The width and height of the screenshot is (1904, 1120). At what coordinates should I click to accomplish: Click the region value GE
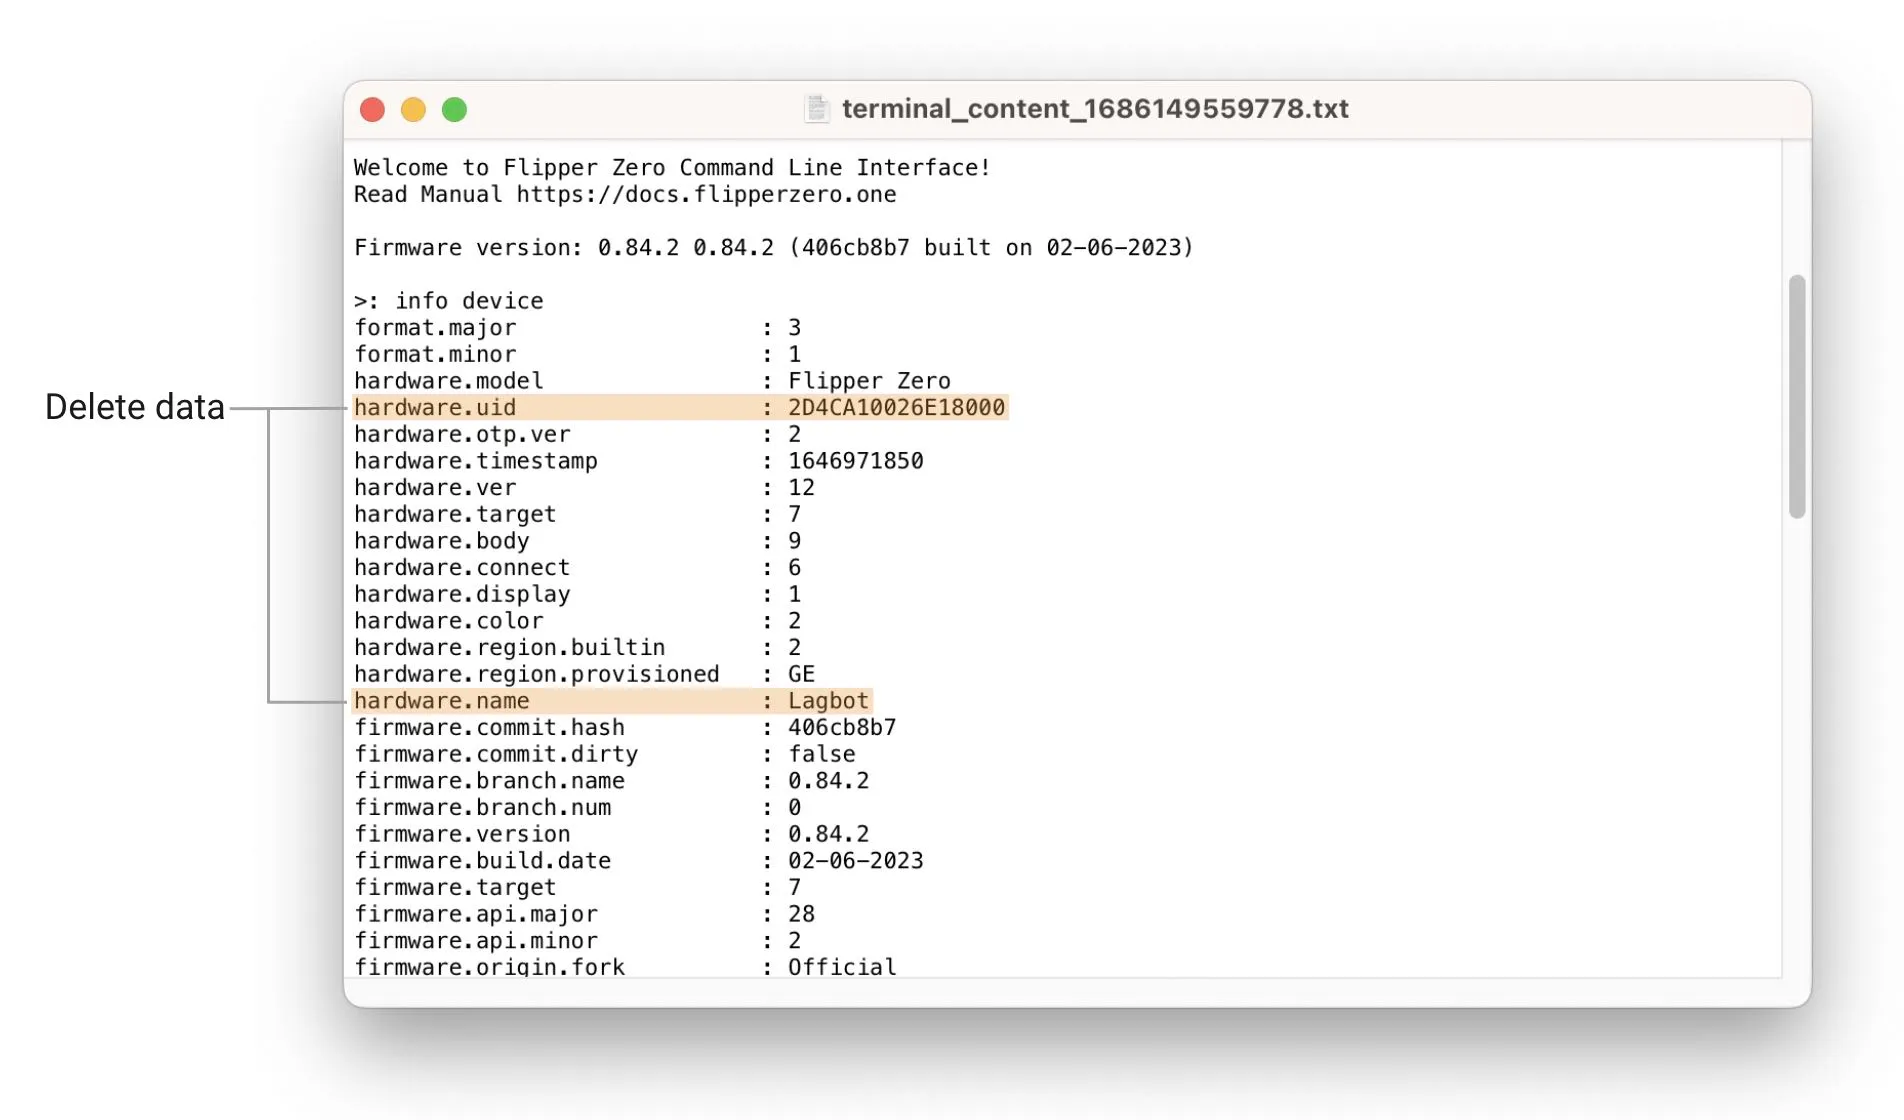click(x=802, y=674)
